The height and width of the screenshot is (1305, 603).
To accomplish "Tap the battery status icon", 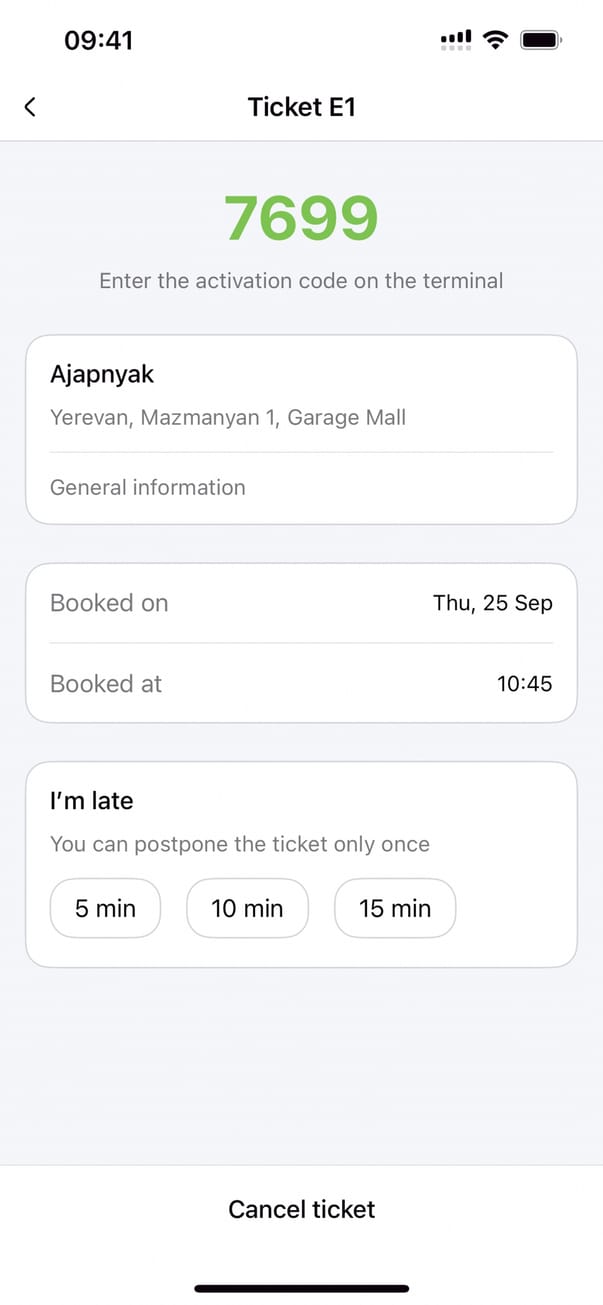I will pos(542,40).
